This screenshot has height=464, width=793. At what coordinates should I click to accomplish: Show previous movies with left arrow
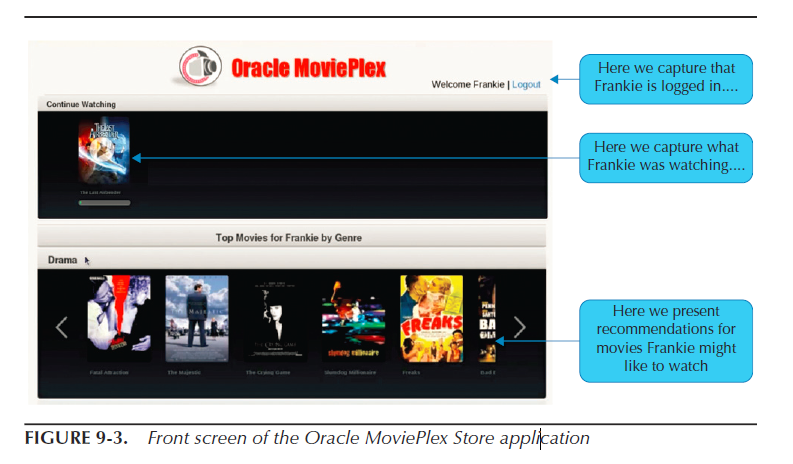[62, 327]
